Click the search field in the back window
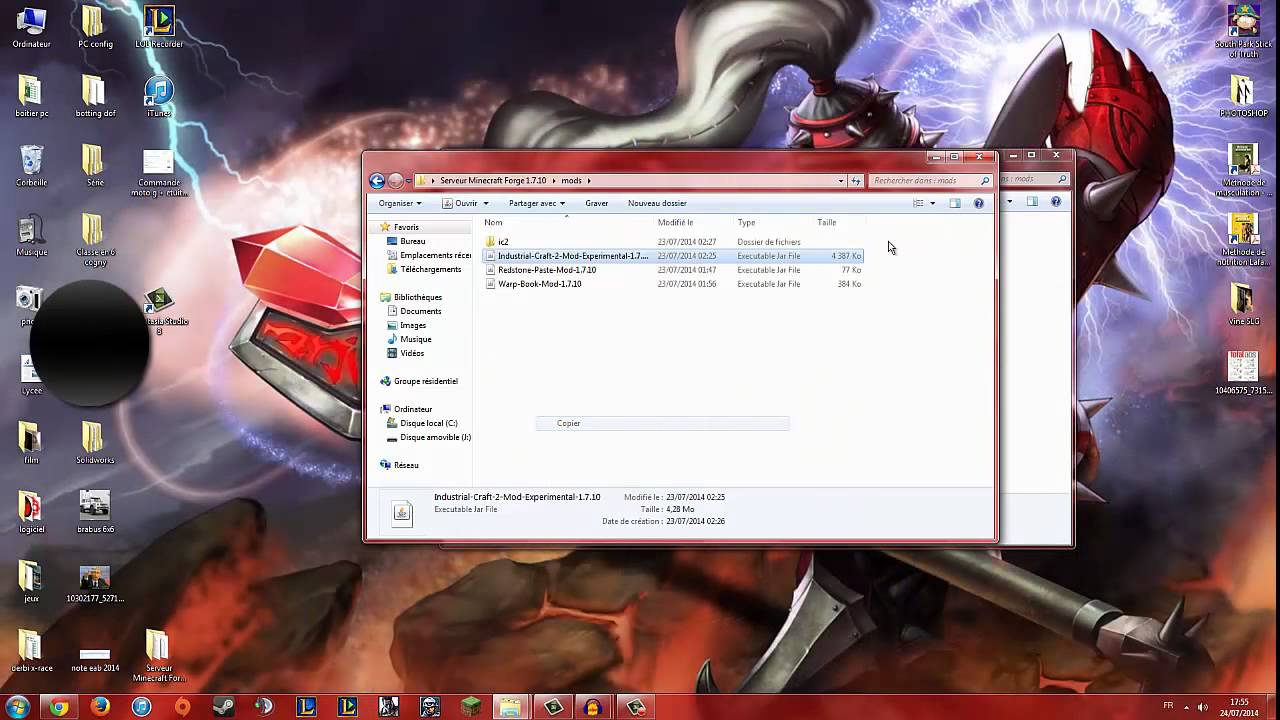This screenshot has height=720, width=1280. [x=1034, y=180]
